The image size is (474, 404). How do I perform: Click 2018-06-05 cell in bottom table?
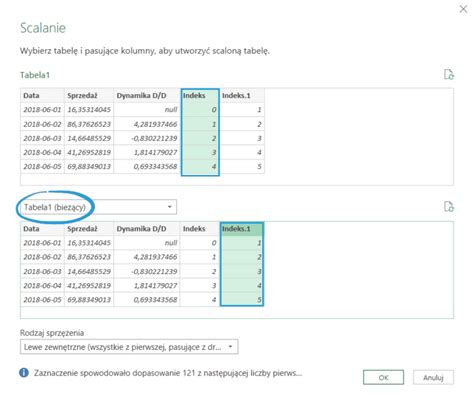pos(42,299)
